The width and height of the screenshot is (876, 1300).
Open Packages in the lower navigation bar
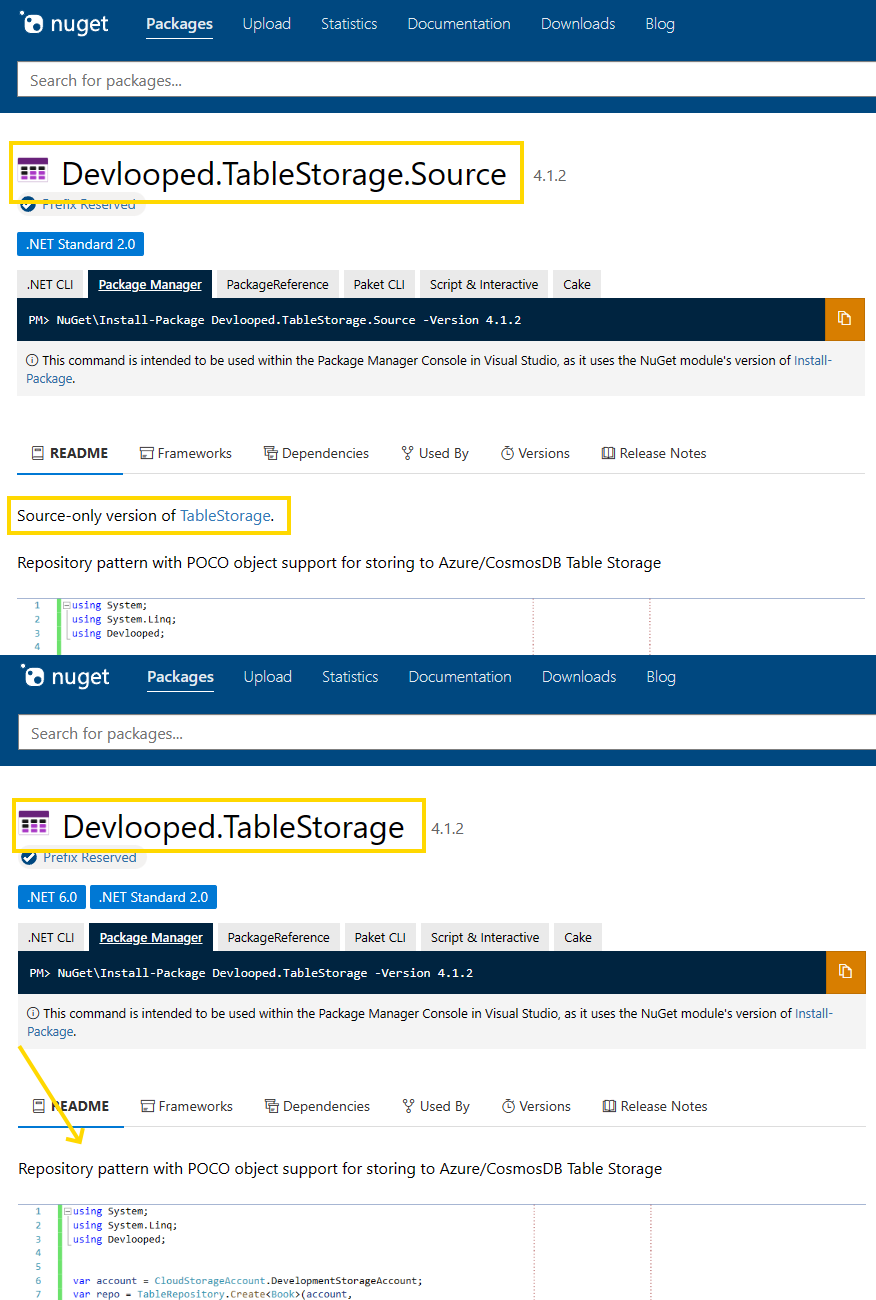tap(180, 677)
